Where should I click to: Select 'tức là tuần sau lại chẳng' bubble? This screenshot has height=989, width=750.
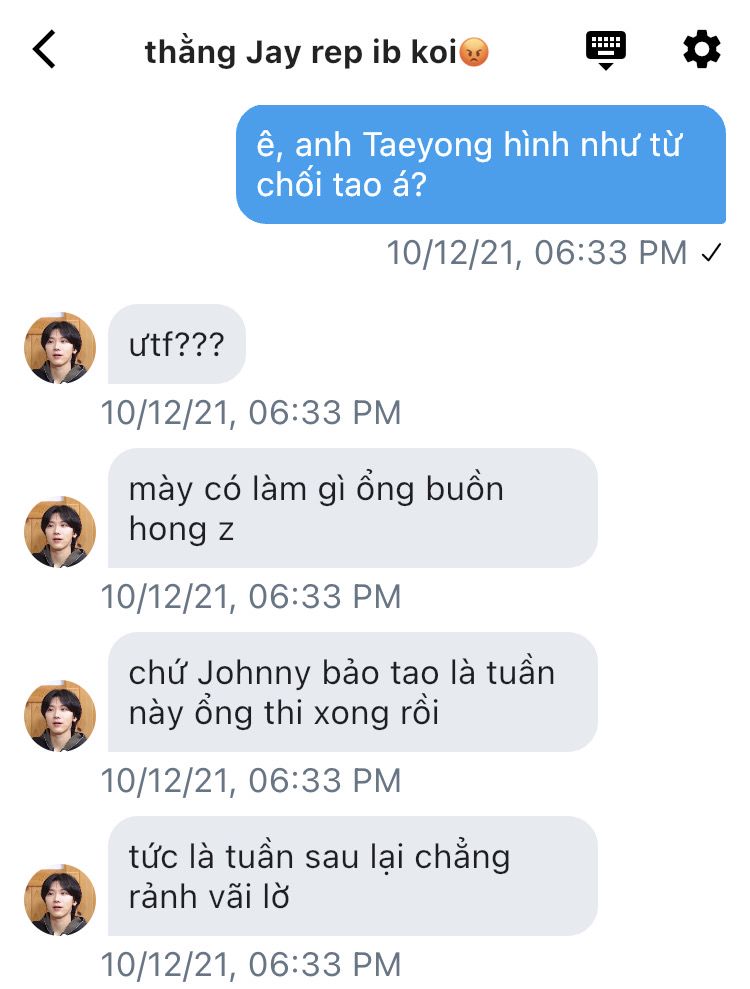(x=353, y=876)
